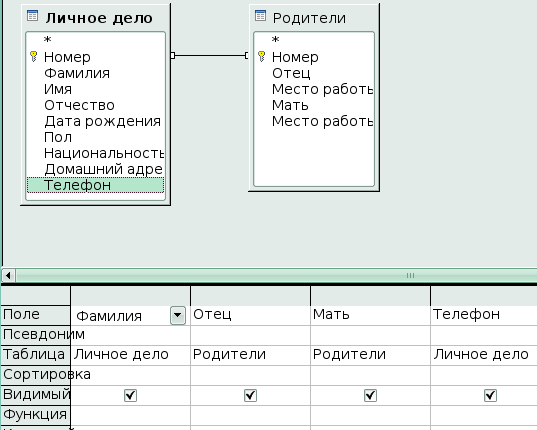Toggle Видимый checkbox for Мать column
The width and height of the screenshot is (537, 430).
click(370, 395)
